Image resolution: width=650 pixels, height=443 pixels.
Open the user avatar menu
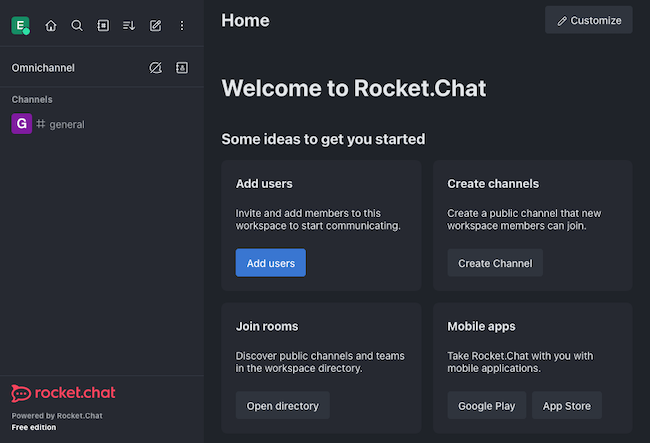point(20,25)
